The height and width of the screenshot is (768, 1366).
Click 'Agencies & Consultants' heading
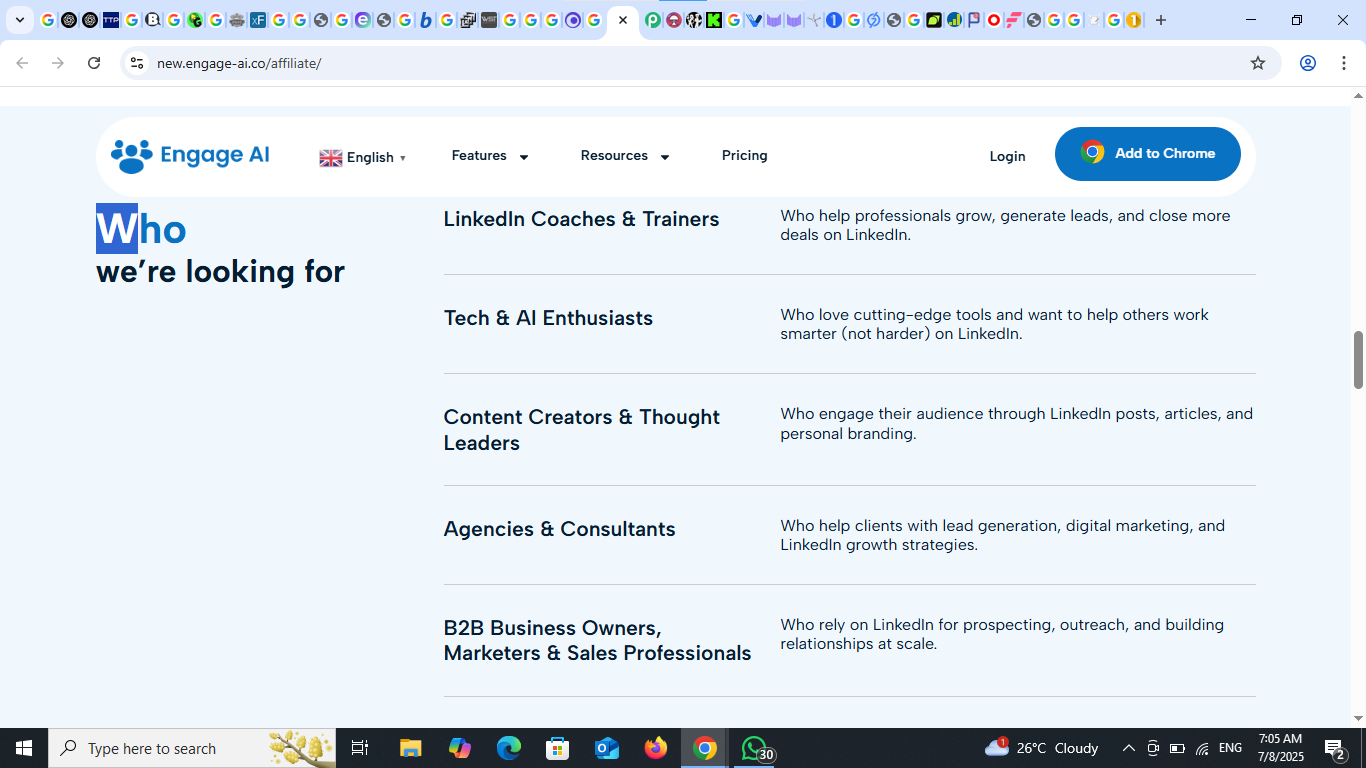pos(560,529)
